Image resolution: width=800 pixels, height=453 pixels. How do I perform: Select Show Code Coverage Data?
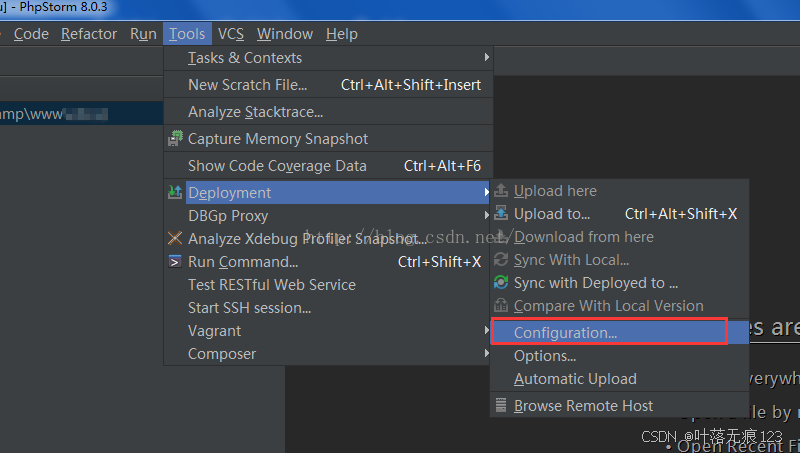click(328, 166)
